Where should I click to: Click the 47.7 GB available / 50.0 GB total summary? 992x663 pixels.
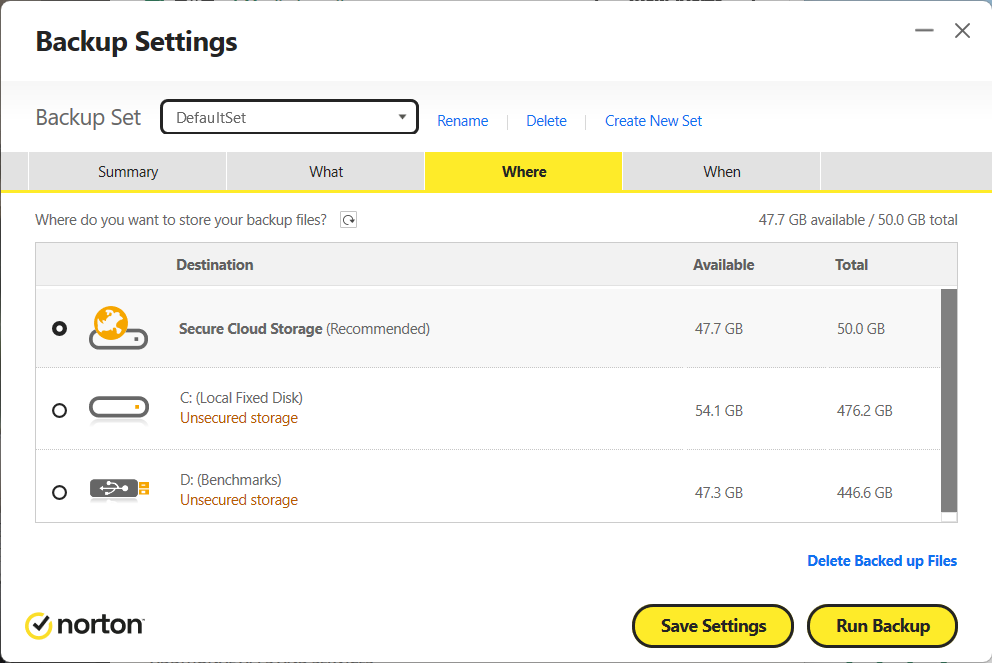(x=858, y=220)
